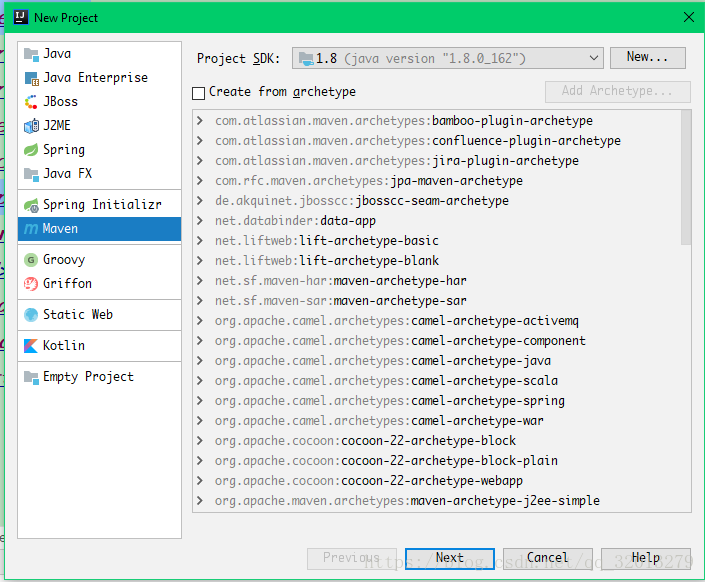Select Empty Project in sidebar

[x=99, y=377]
